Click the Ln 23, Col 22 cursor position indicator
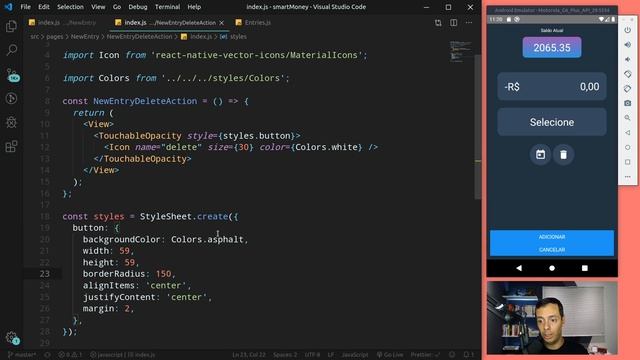 coord(249,355)
